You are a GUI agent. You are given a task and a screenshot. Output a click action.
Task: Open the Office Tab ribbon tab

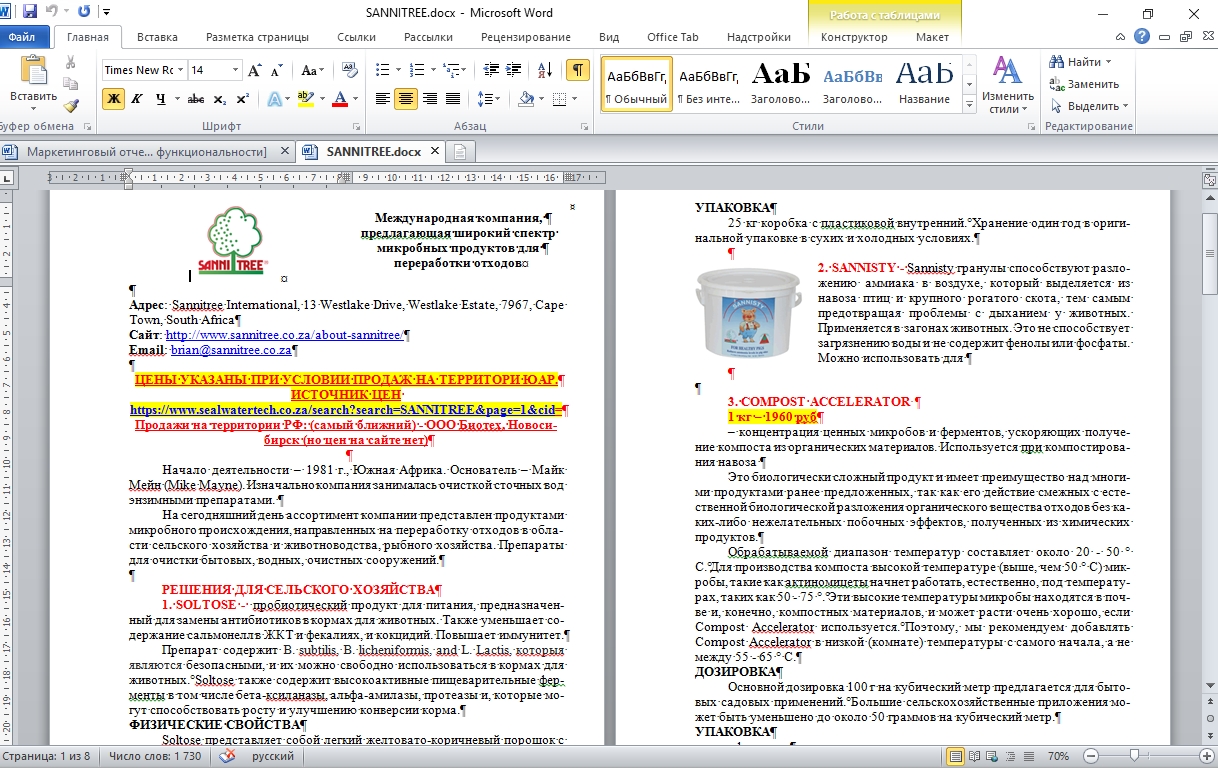(x=673, y=37)
